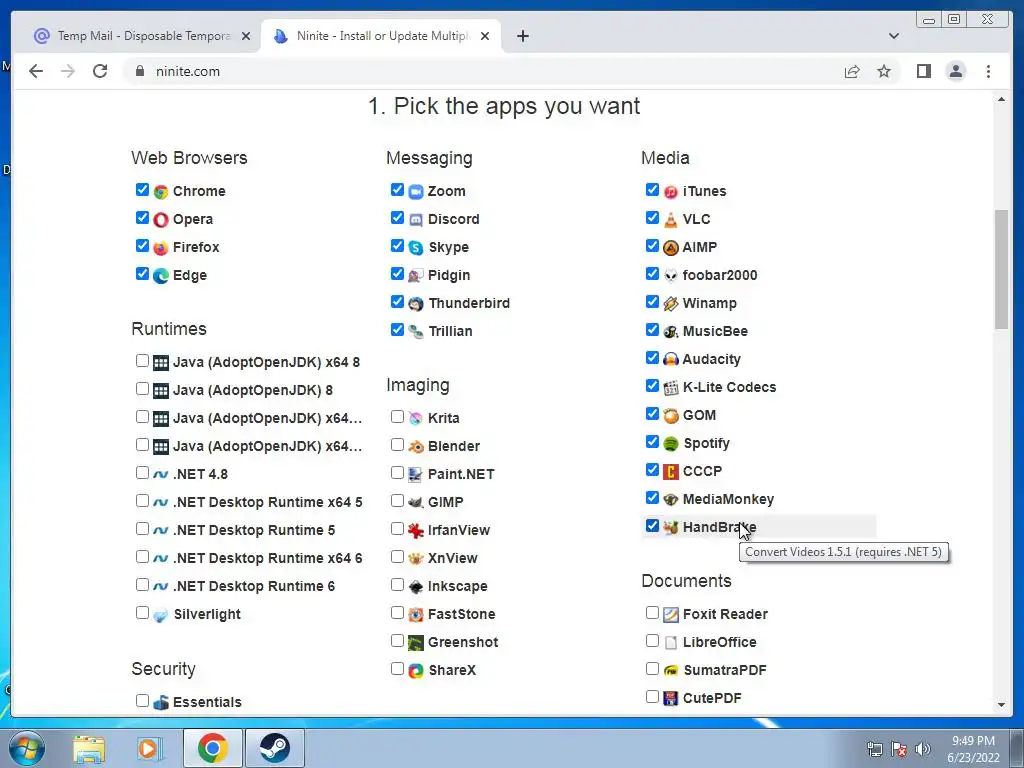The image size is (1024, 768).
Task: Click the Winamp app icon
Action: tap(671, 304)
